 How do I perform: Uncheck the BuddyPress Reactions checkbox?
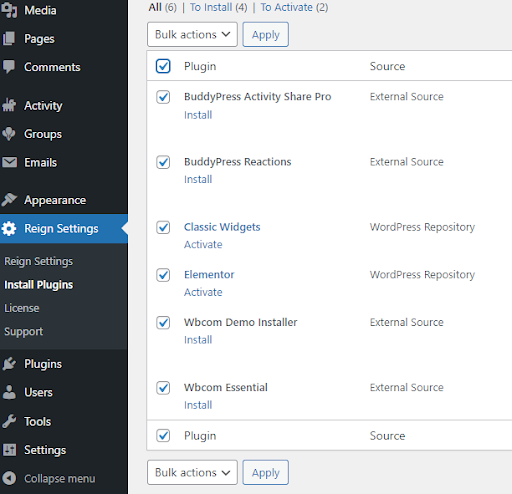tap(163, 162)
